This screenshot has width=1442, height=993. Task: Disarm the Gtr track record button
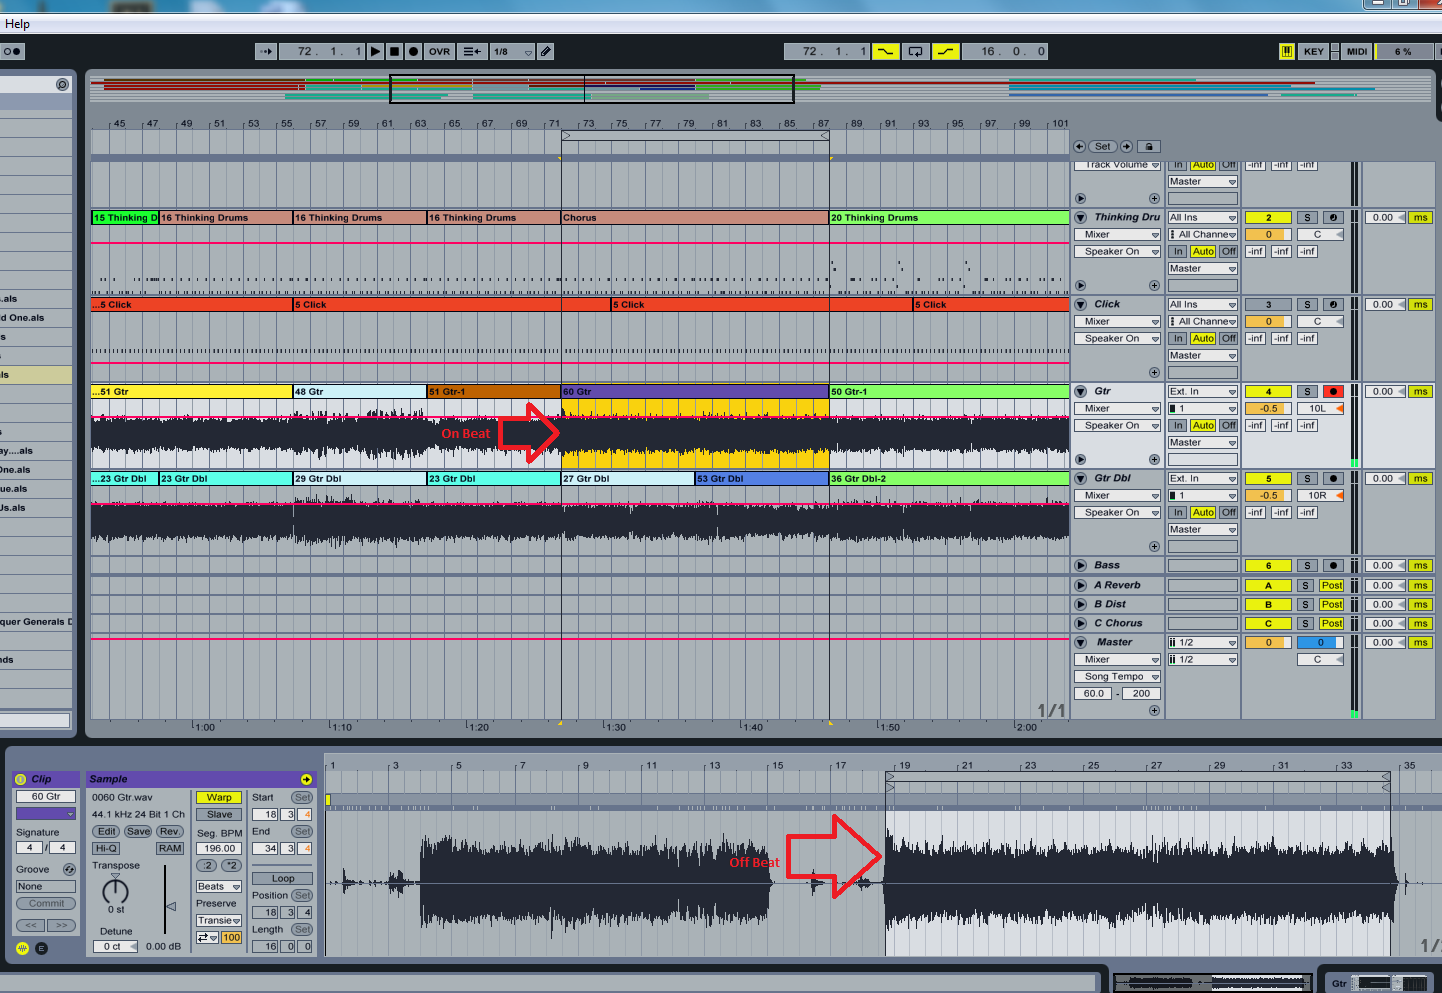(x=1333, y=391)
